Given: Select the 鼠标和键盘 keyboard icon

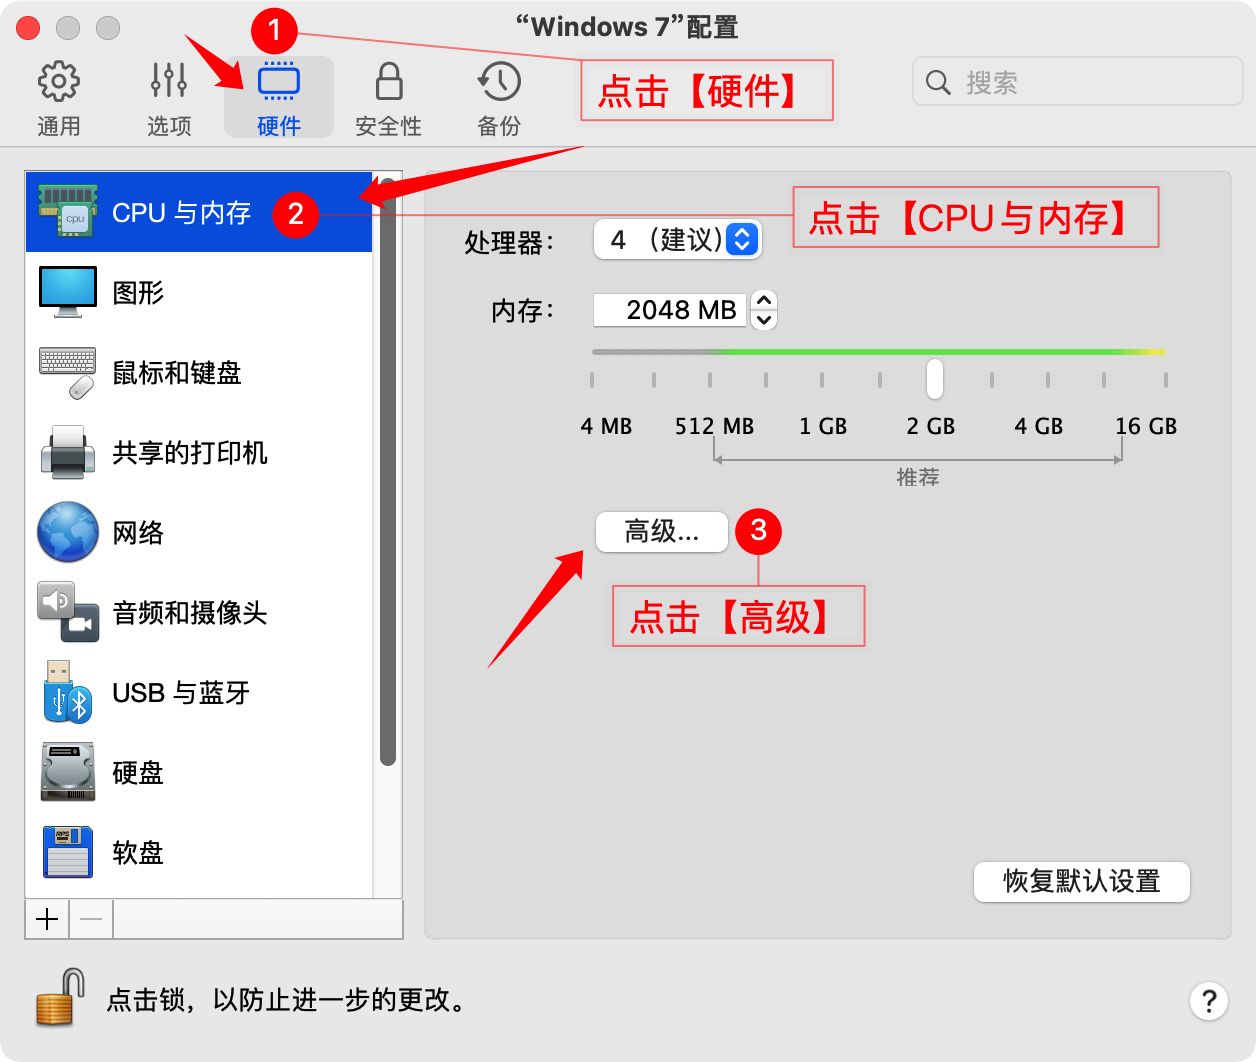Looking at the screenshot, I should 68,372.
